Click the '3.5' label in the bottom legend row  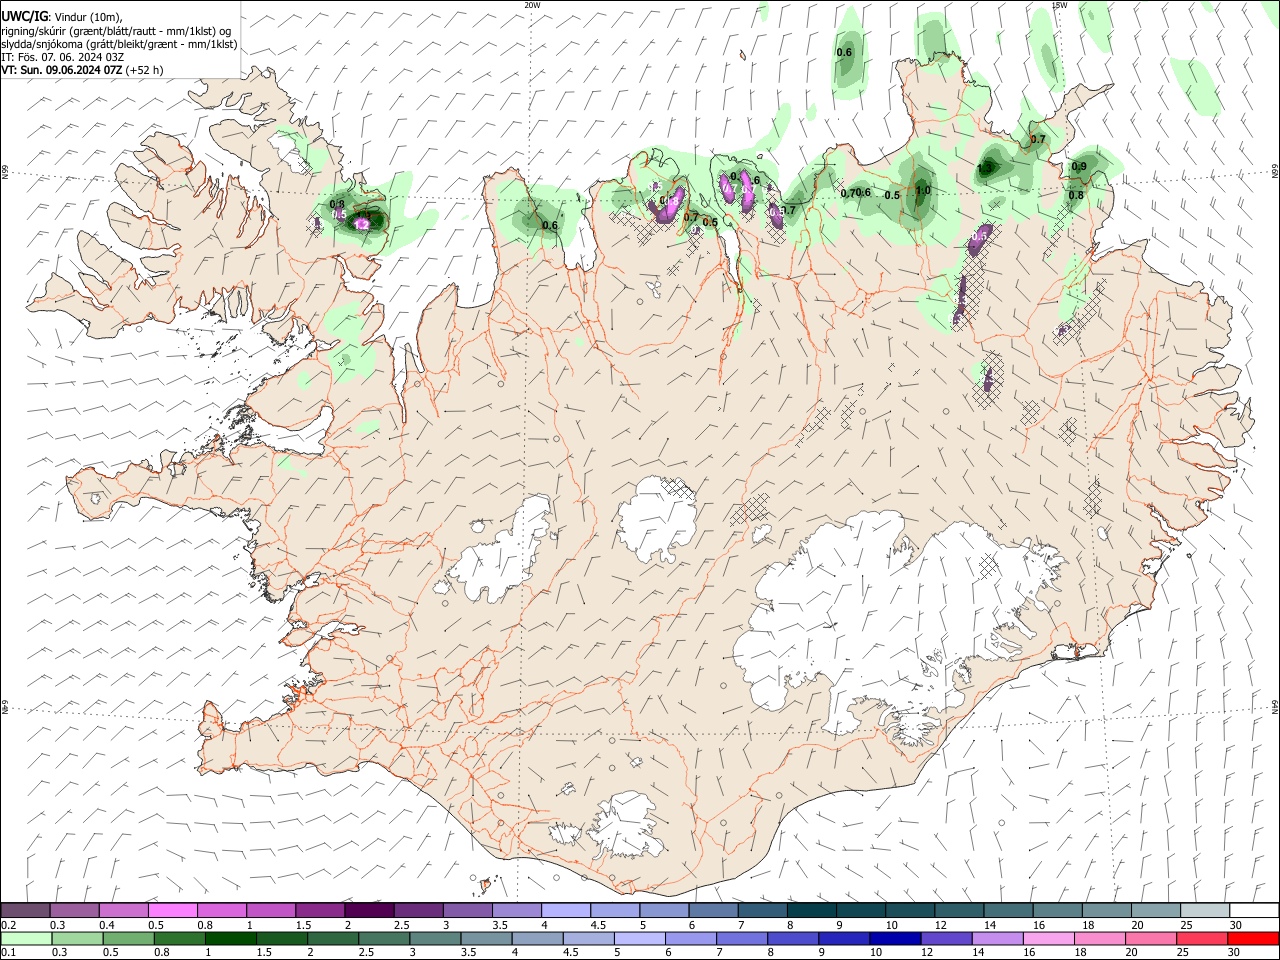click(x=469, y=952)
